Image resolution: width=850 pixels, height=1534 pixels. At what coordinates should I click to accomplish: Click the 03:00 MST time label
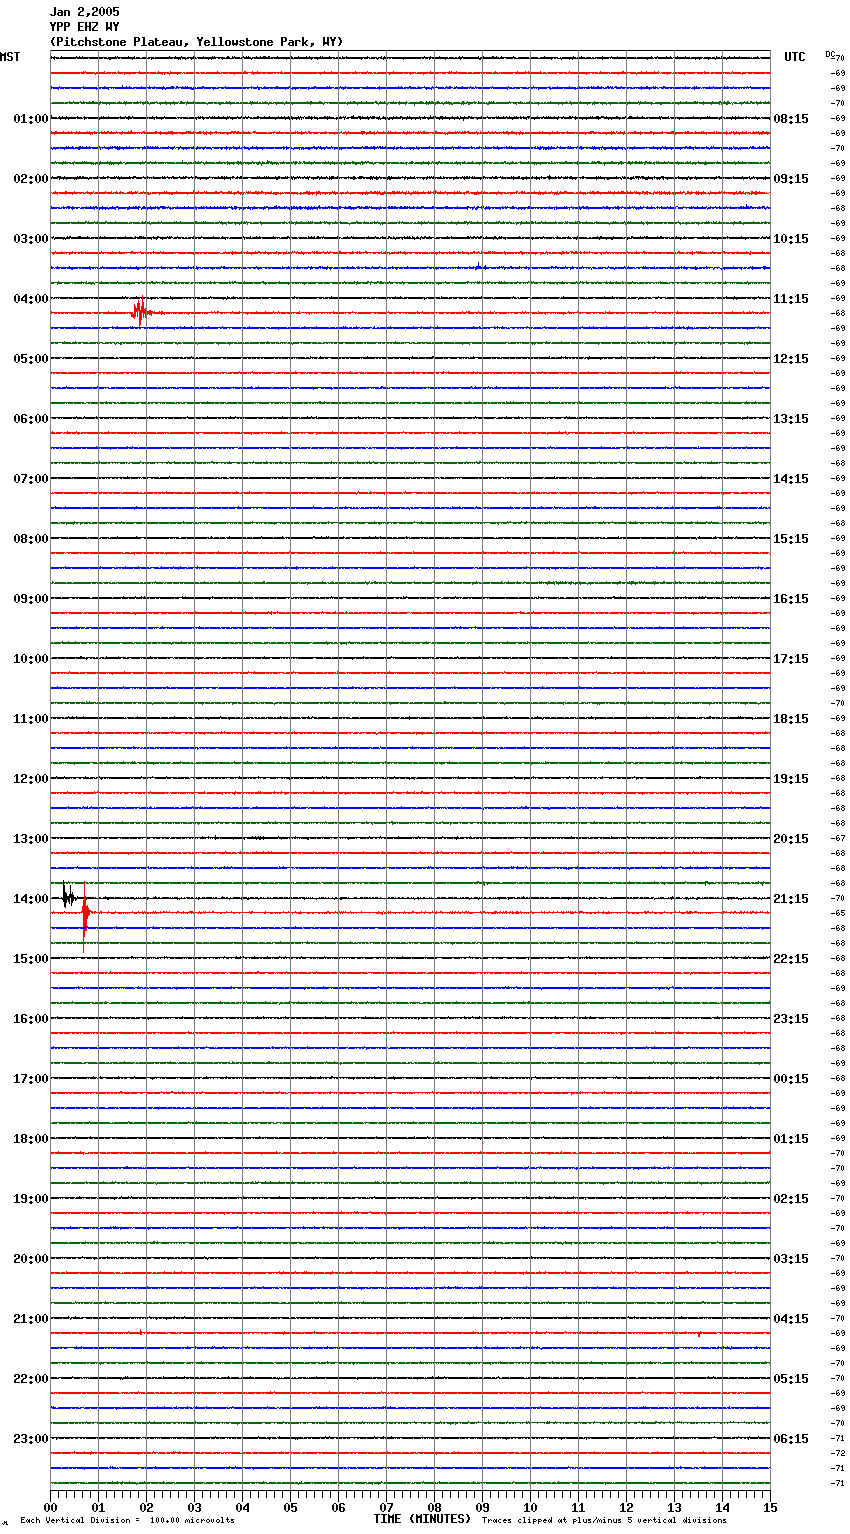(31, 239)
